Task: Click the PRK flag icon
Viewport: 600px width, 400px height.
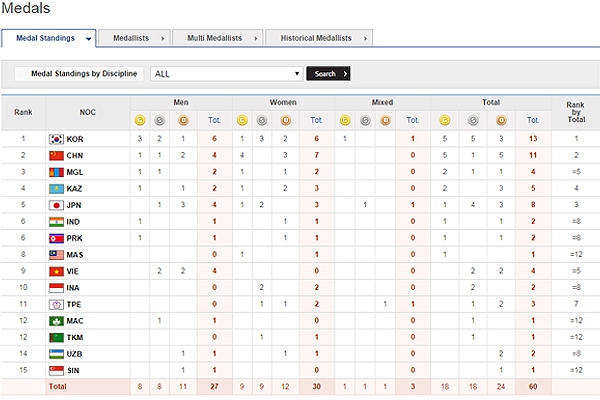Action: [56, 238]
